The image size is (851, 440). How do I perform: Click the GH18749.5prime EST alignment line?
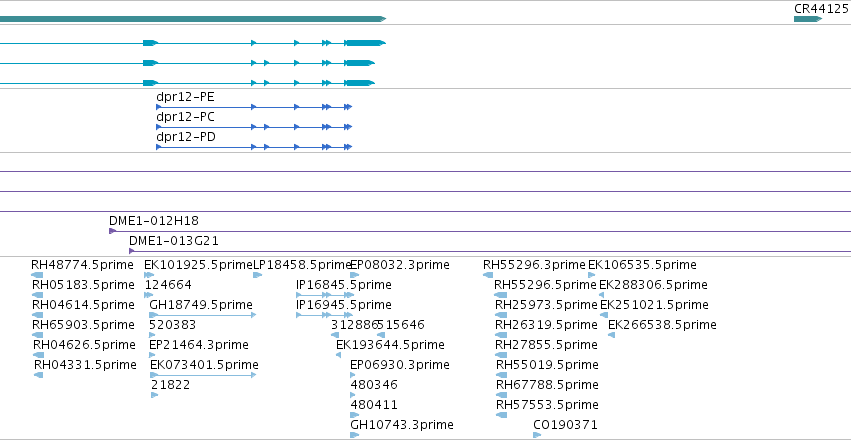coord(202,315)
